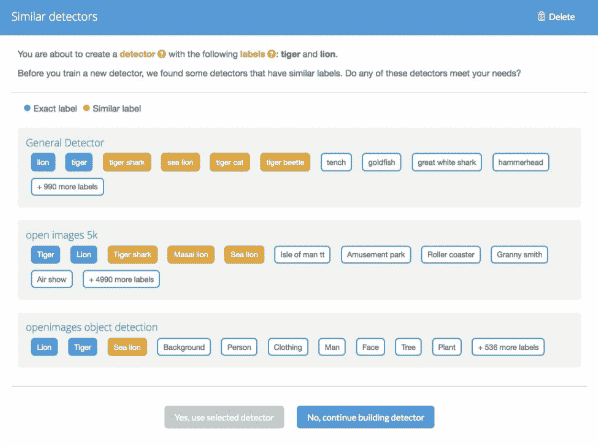Viewport: 598px width, 446px height.
Task: Open the help icon next to detector
Action: tap(162, 54)
